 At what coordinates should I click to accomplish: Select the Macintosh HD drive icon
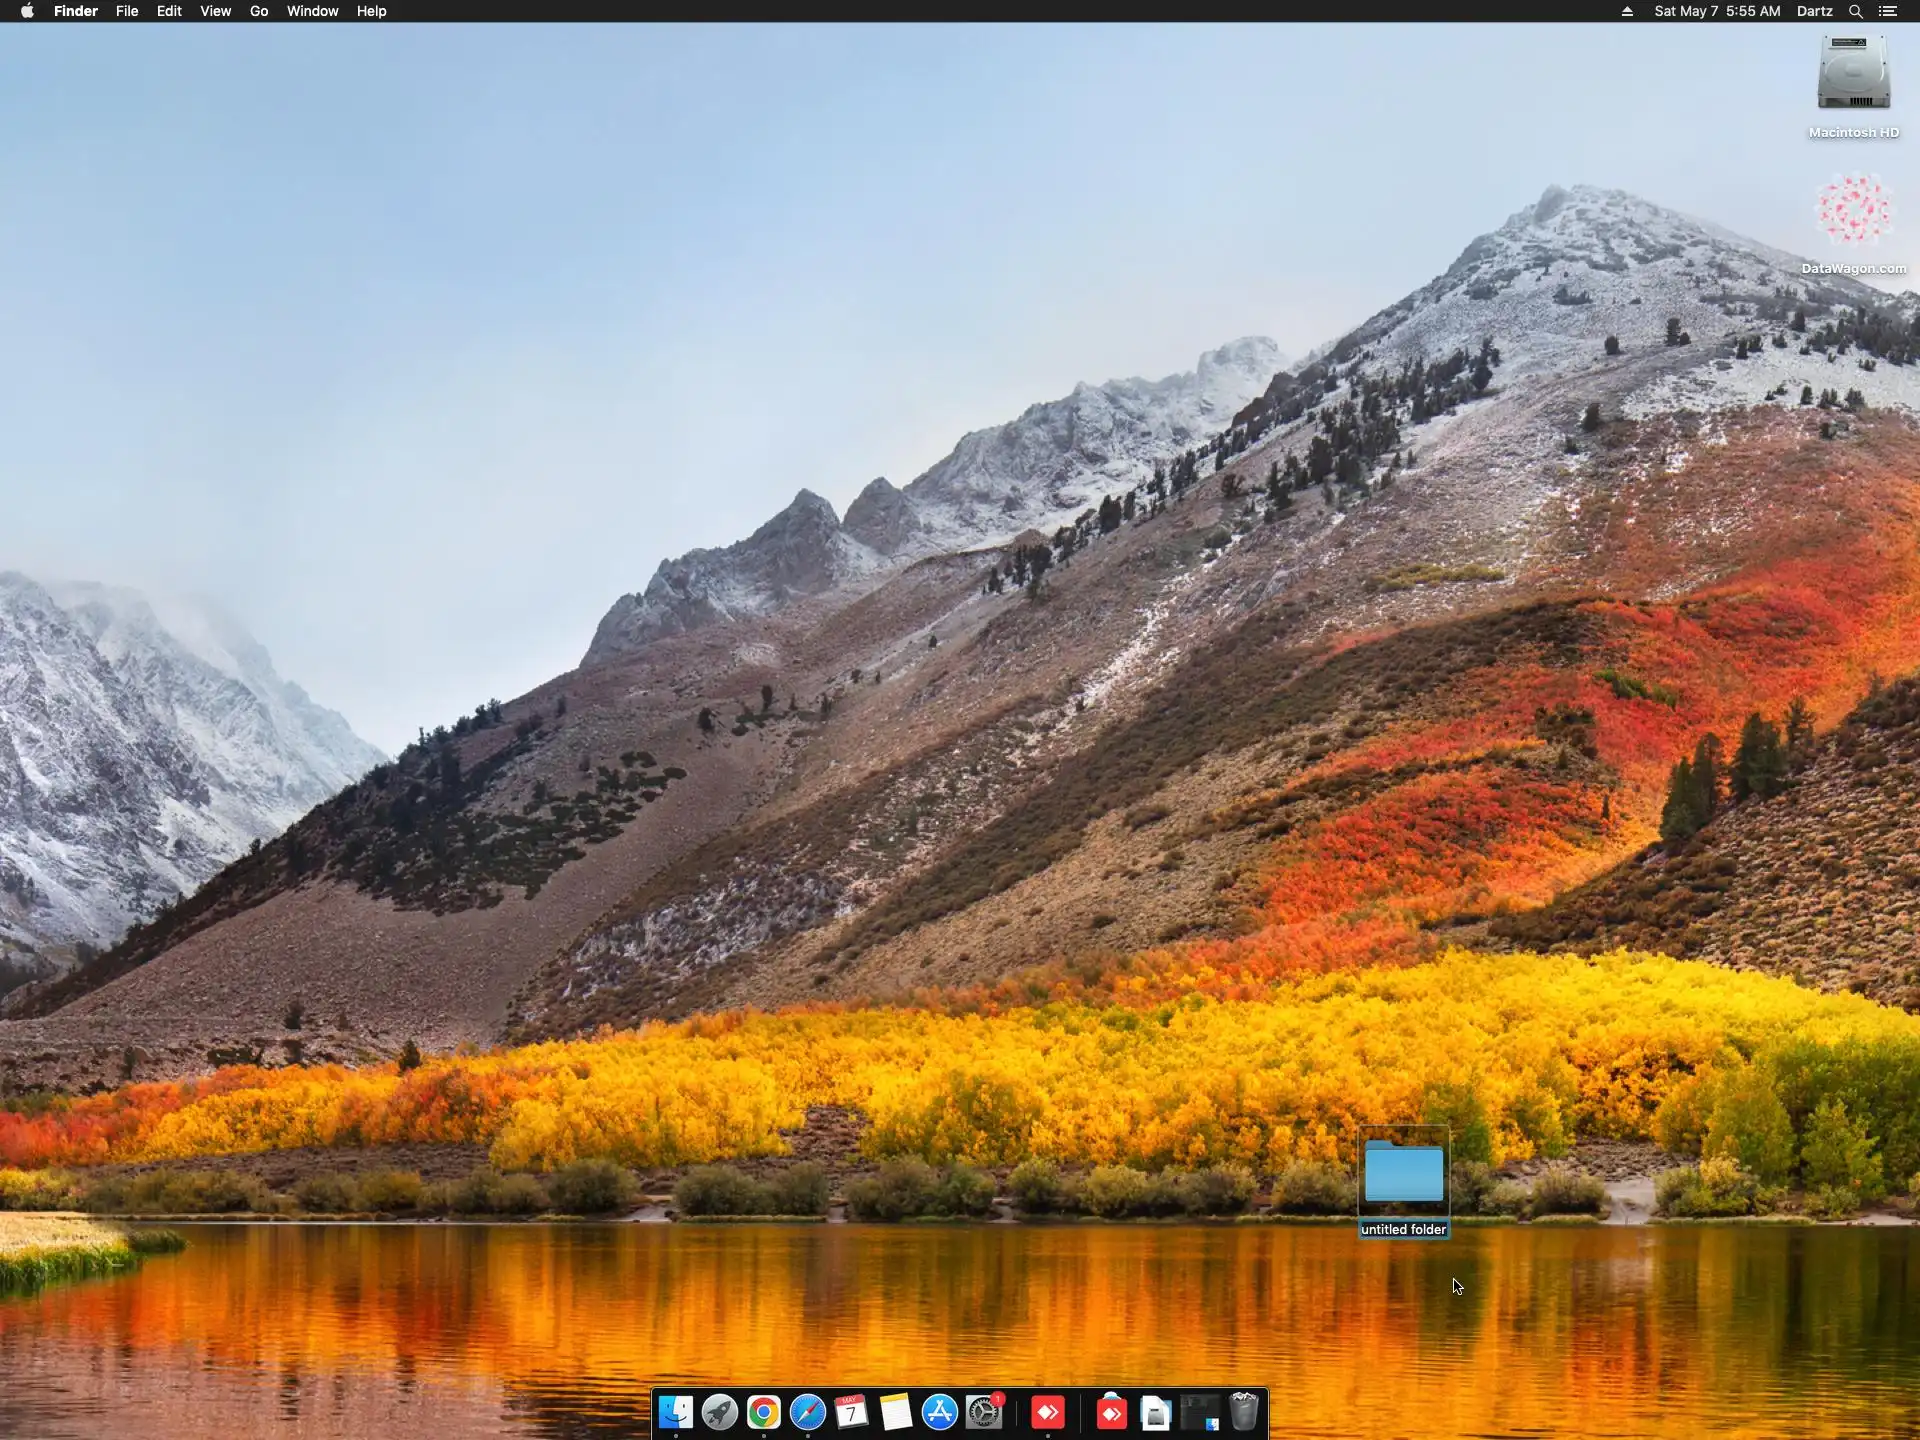click(x=1853, y=75)
